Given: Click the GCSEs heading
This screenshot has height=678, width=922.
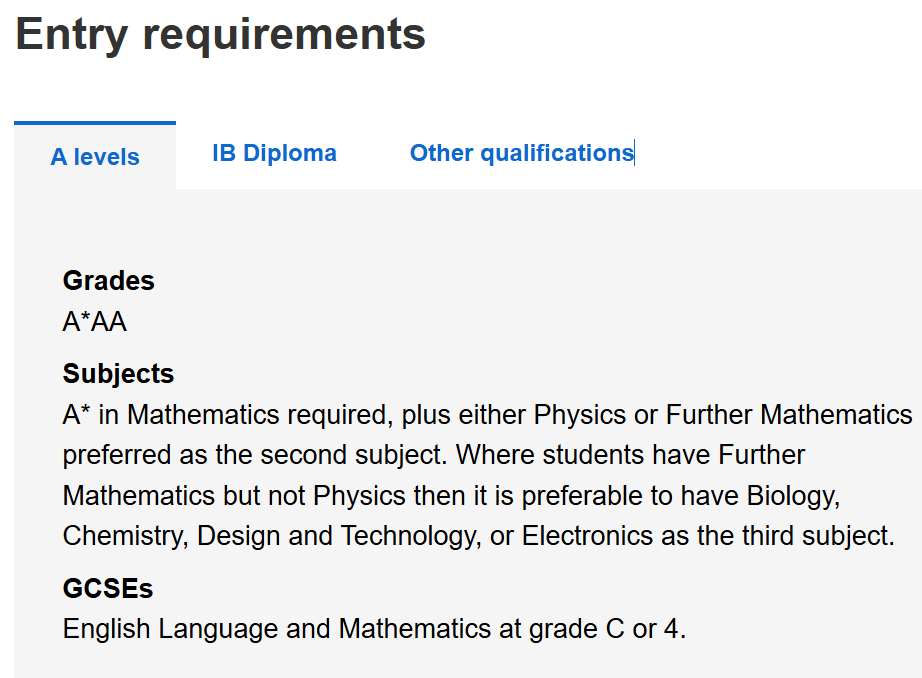Looking at the screenshot, I should (108, 589).
